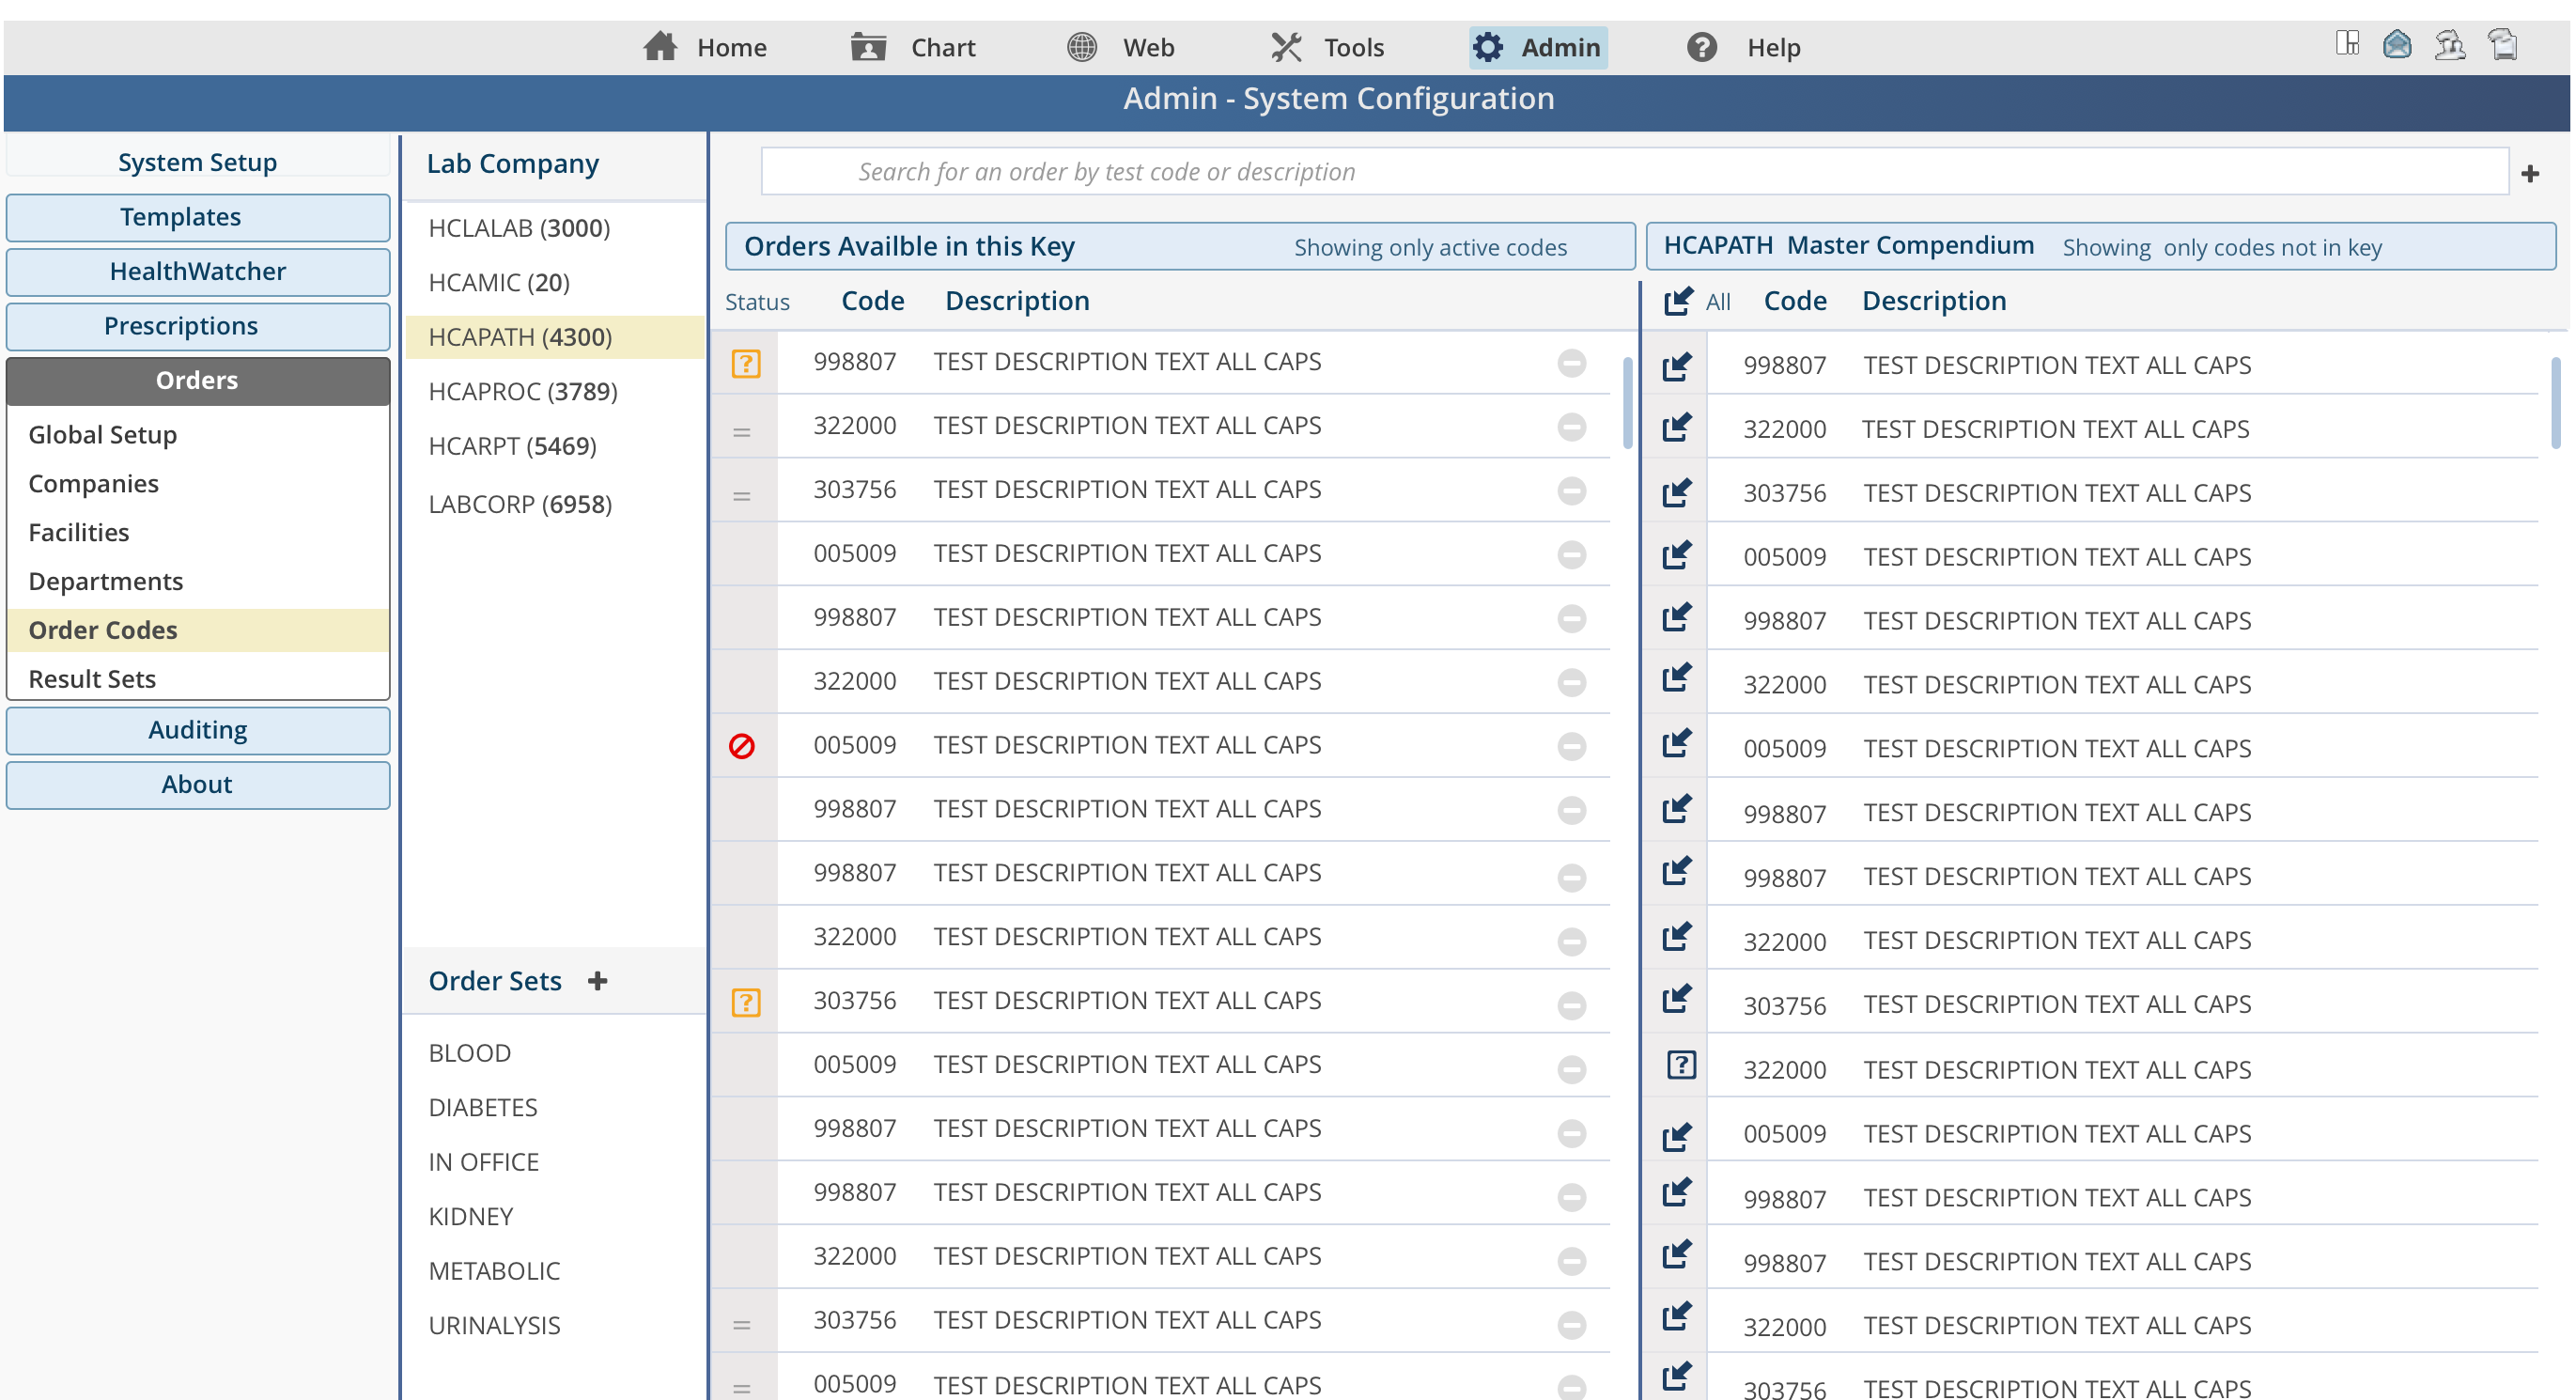Screen dimensions: 2576x1400
Task: Click blue question mark icon in Master Compendium
Action: coord(1680,1066)
